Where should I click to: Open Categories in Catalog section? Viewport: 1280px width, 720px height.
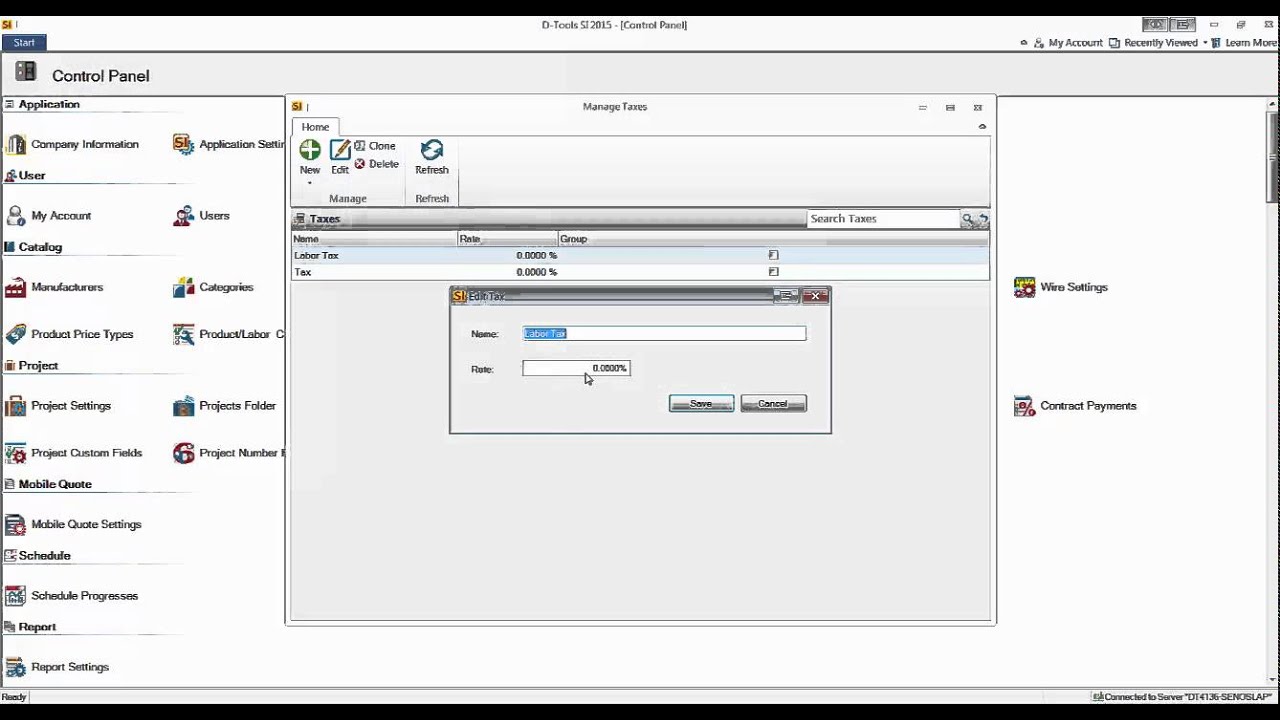(213, 287)
